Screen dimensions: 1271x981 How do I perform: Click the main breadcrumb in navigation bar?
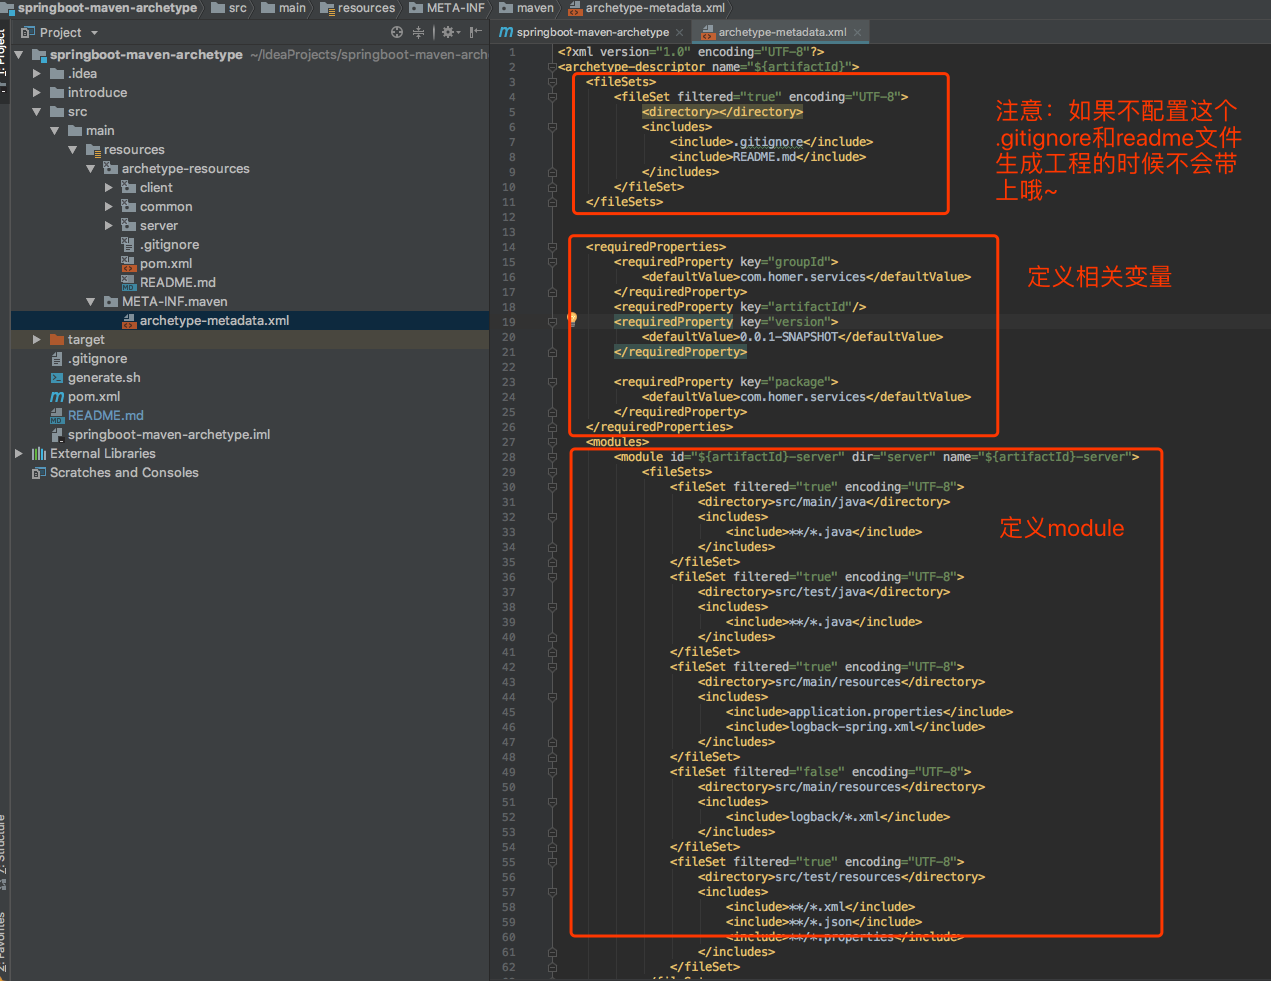pyautogui.click(x=284, y=8)
